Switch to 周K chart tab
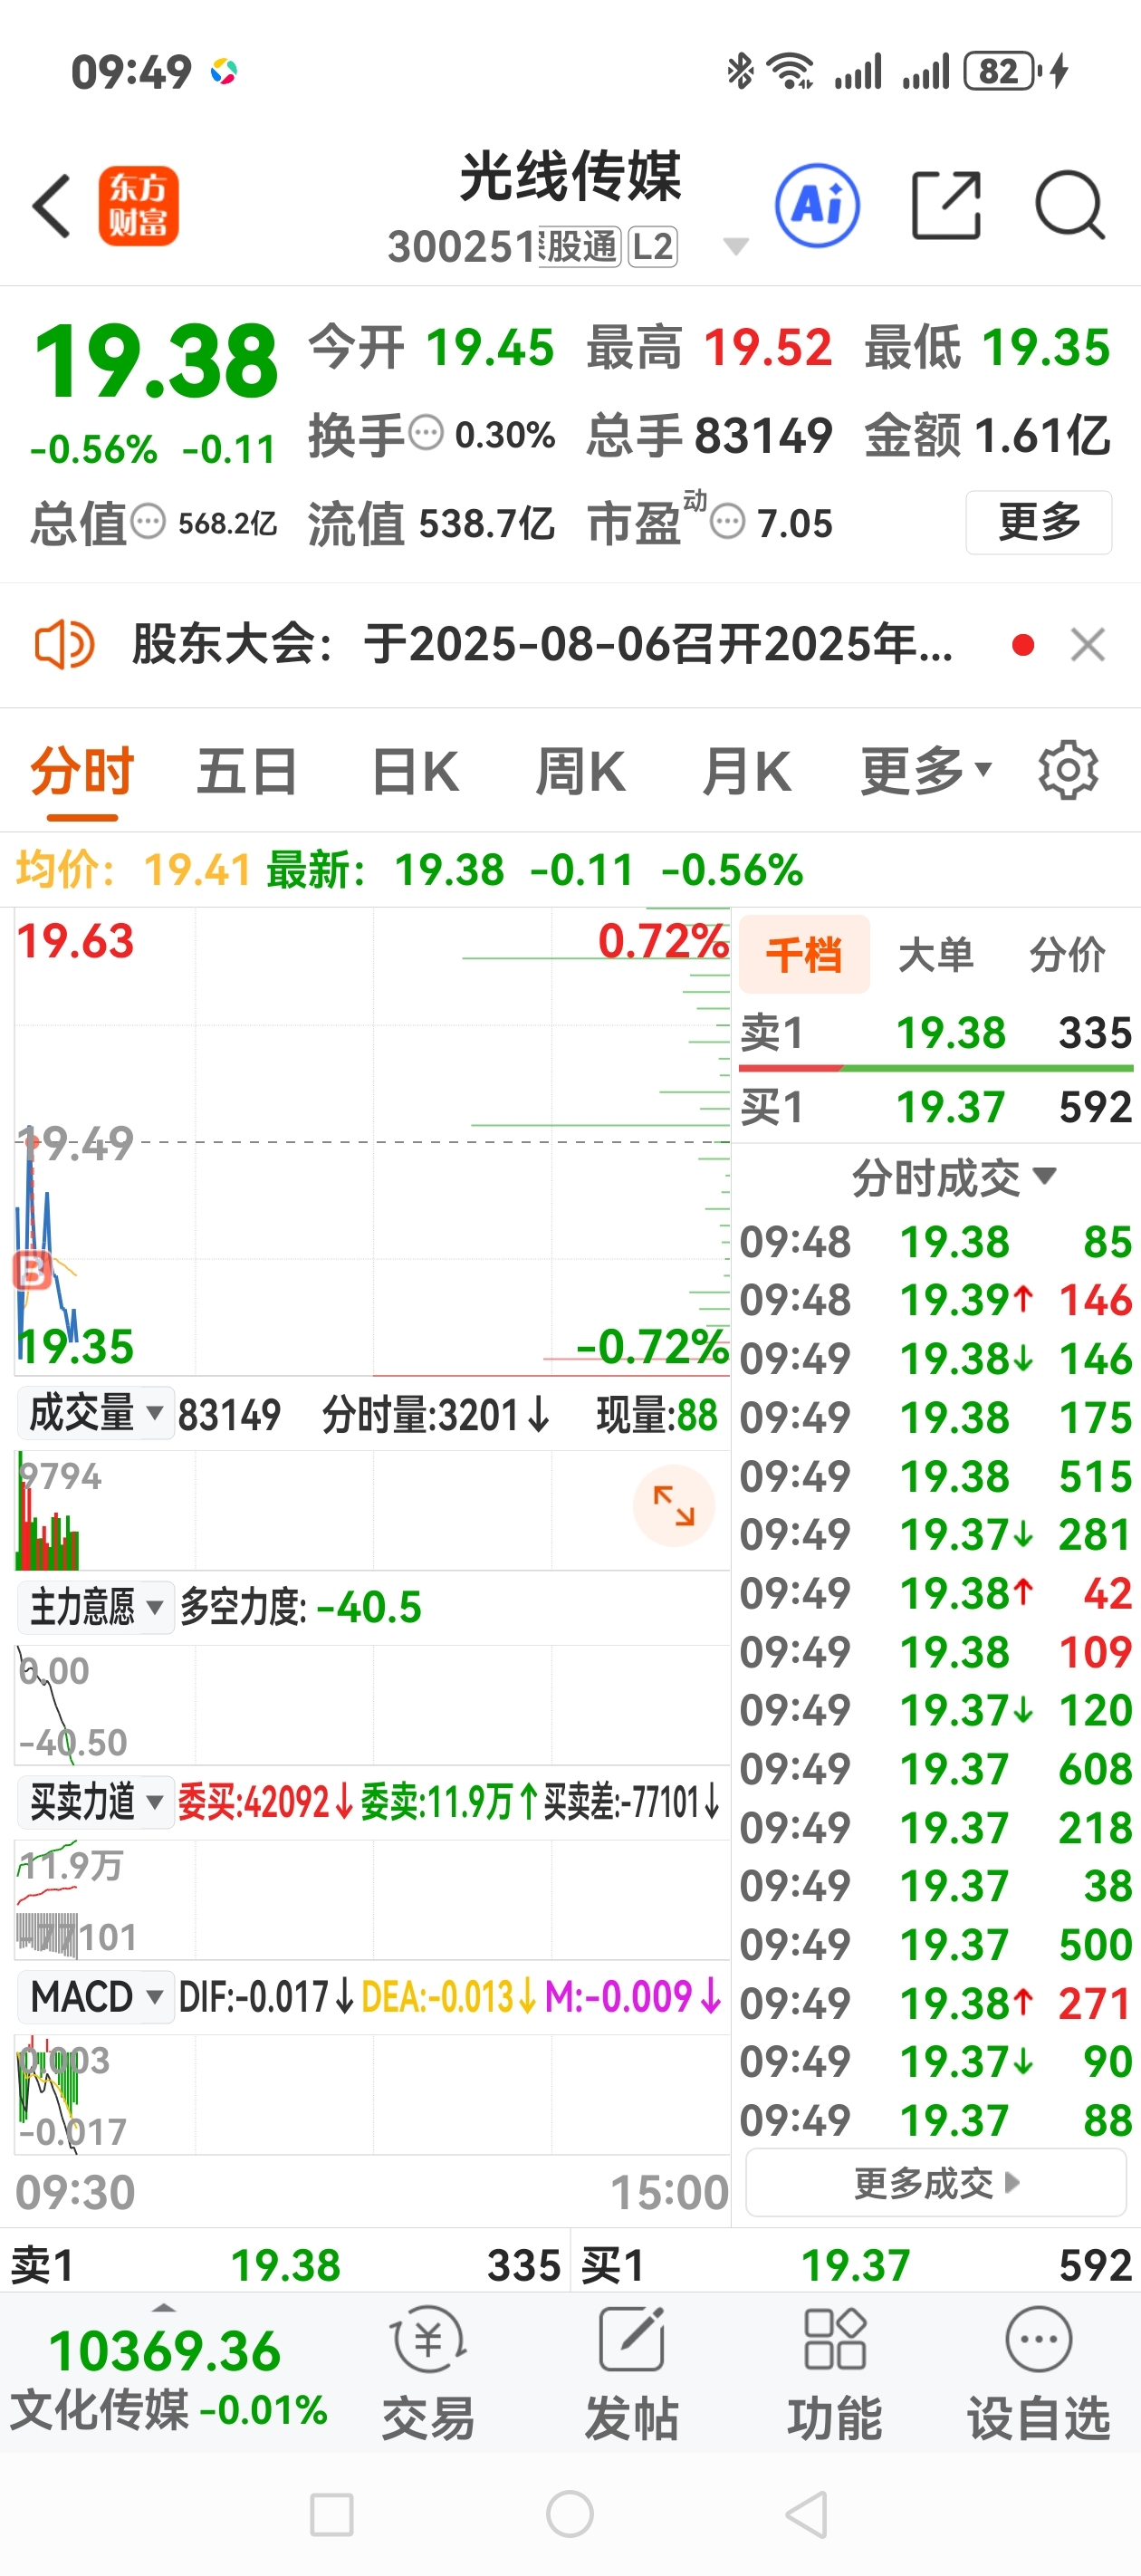The height and width of the screenshot is (2576, 1141). tap(581, 772)
